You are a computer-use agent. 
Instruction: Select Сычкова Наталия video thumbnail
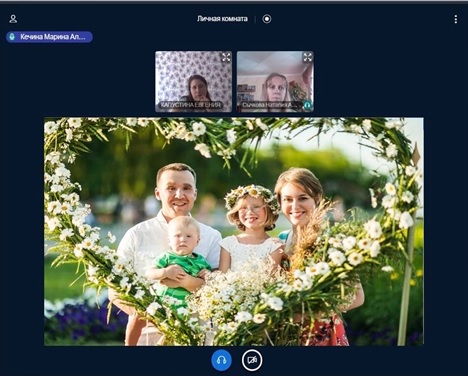click(x=275, y=81)
